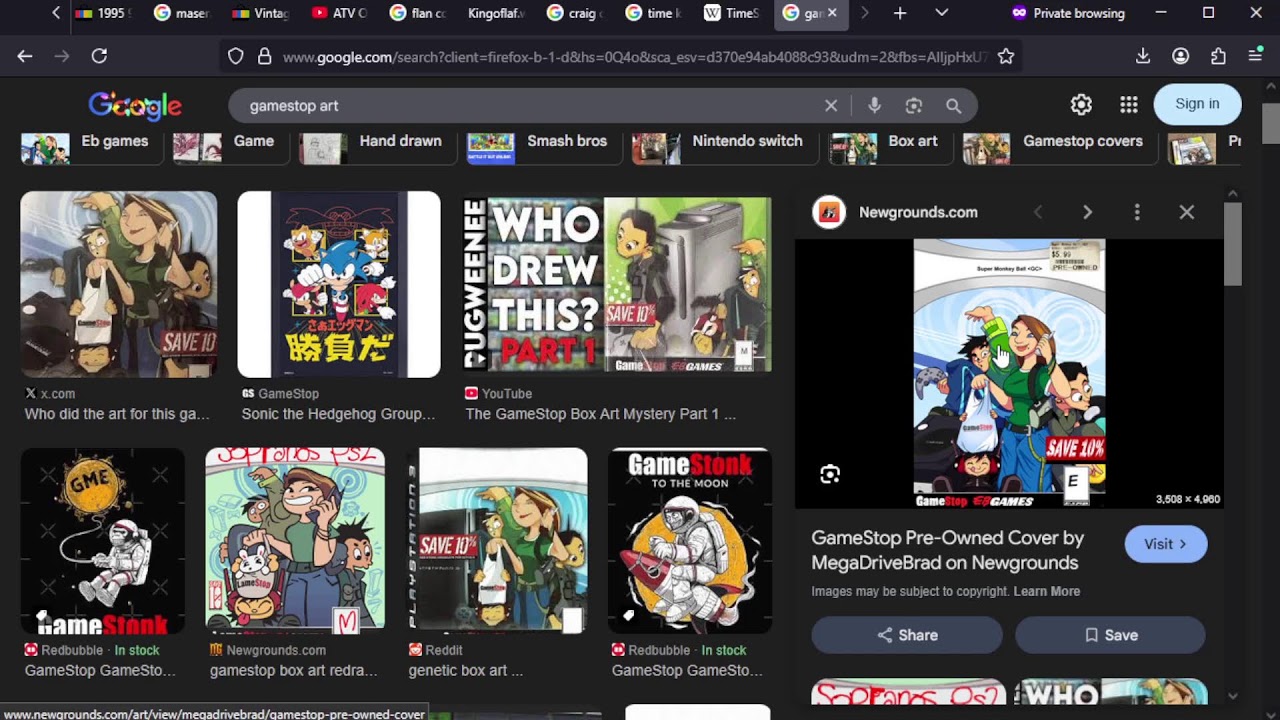Image resolution: width=1280 pixels, height=720 pixels.
Task: Search by image using the Google Lens icon
Action: point(913,105)
